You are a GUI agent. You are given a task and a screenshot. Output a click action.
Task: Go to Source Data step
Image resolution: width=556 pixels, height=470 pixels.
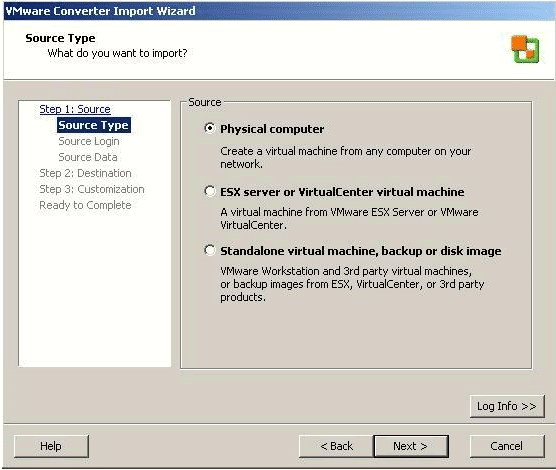88,157
